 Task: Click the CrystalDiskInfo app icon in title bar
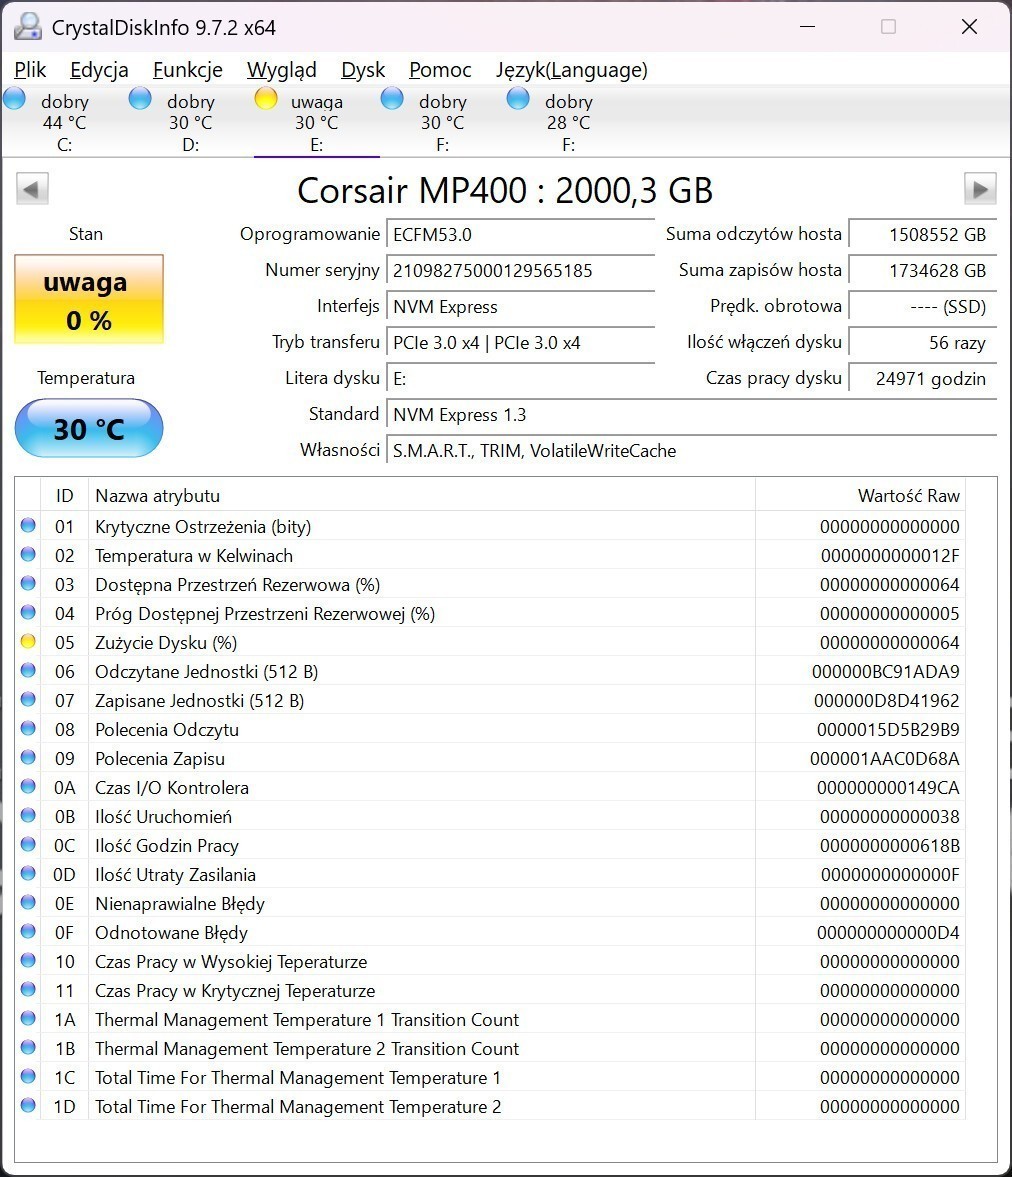[x=28, y=27]
